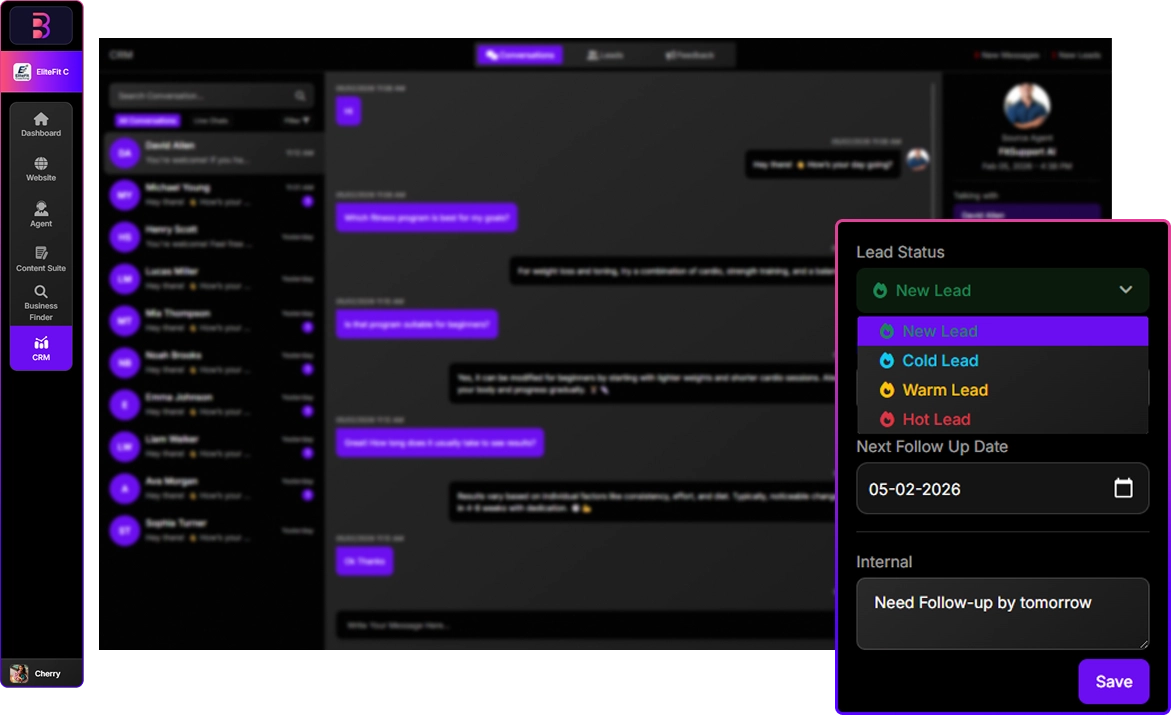Screen dimensions: 1171x715
Task: Click the B app logo at top
Action: pyautogui.click(x=41, y=26)
